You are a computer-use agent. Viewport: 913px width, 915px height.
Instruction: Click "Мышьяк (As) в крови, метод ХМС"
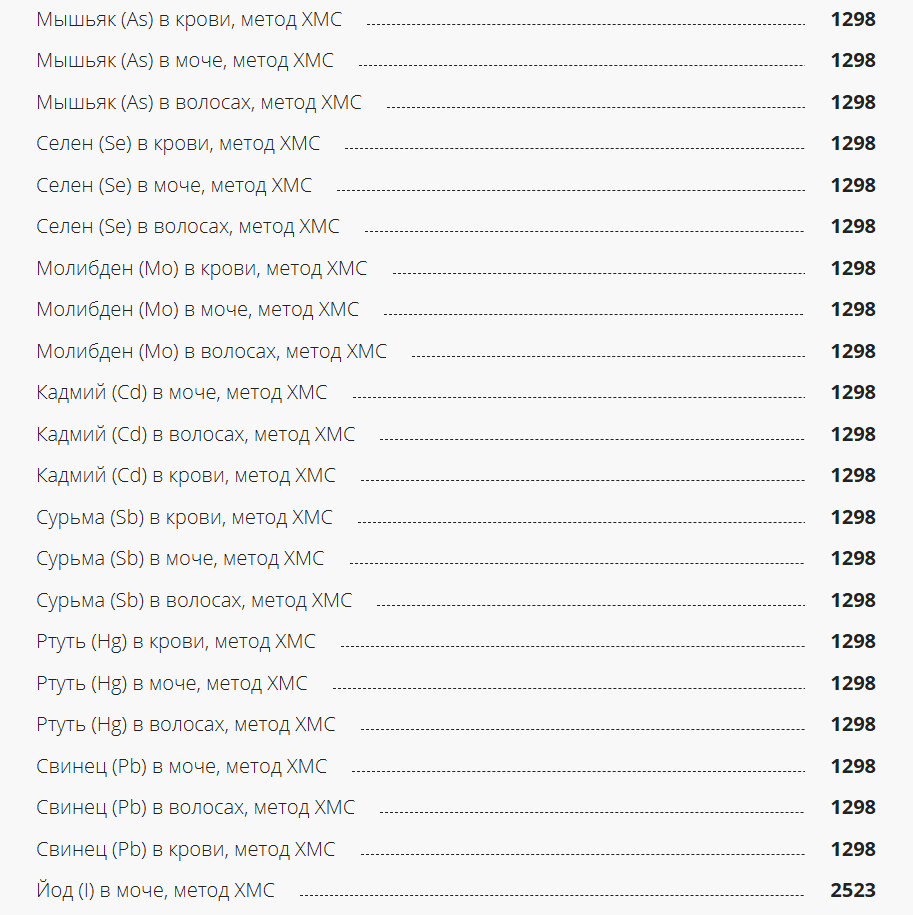click(195, 19)
